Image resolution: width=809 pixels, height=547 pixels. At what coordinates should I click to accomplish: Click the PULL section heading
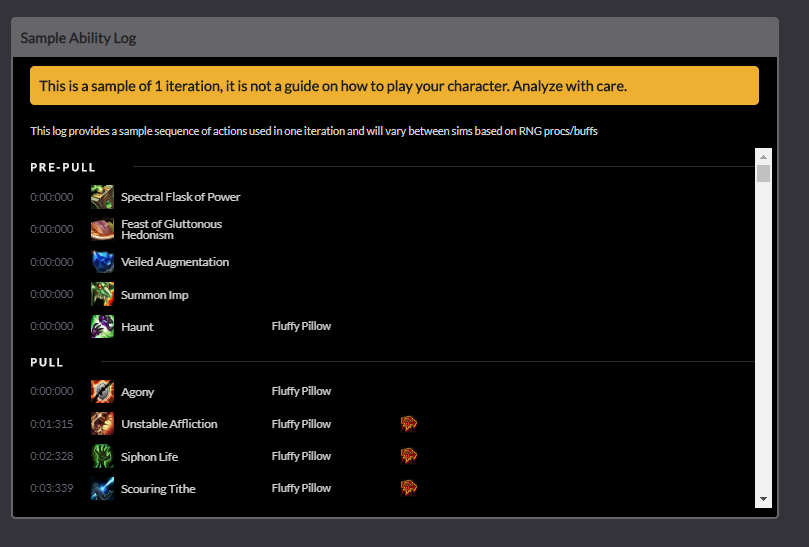coord(47,362)
